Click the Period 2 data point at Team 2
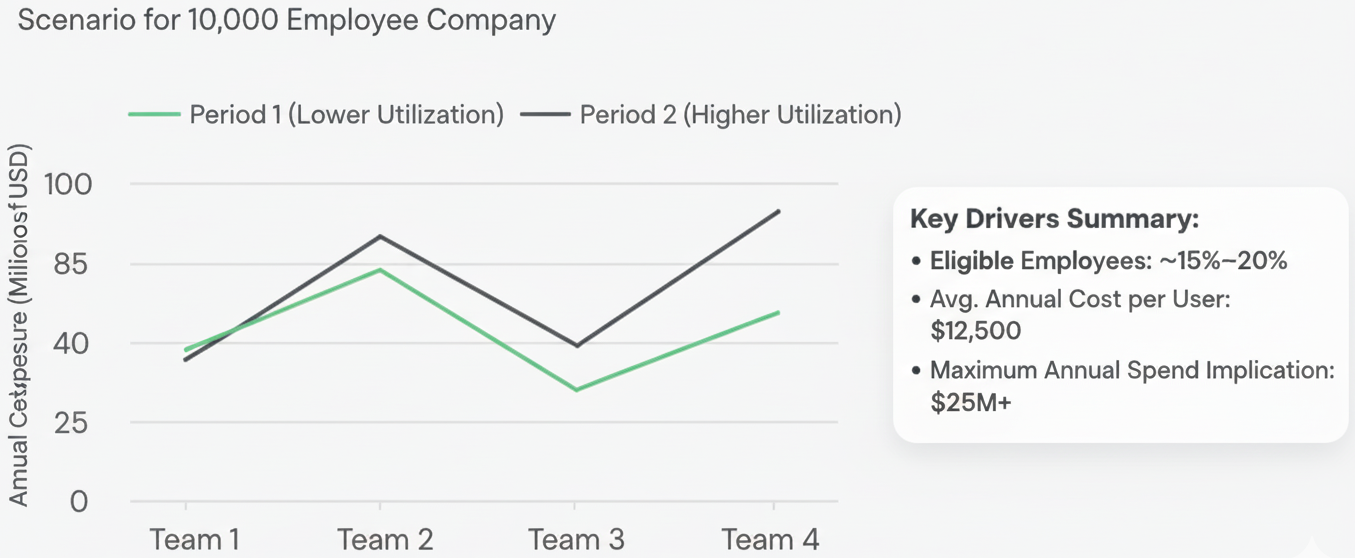This screenshot has height=558, width=1355. pos(380,236)
